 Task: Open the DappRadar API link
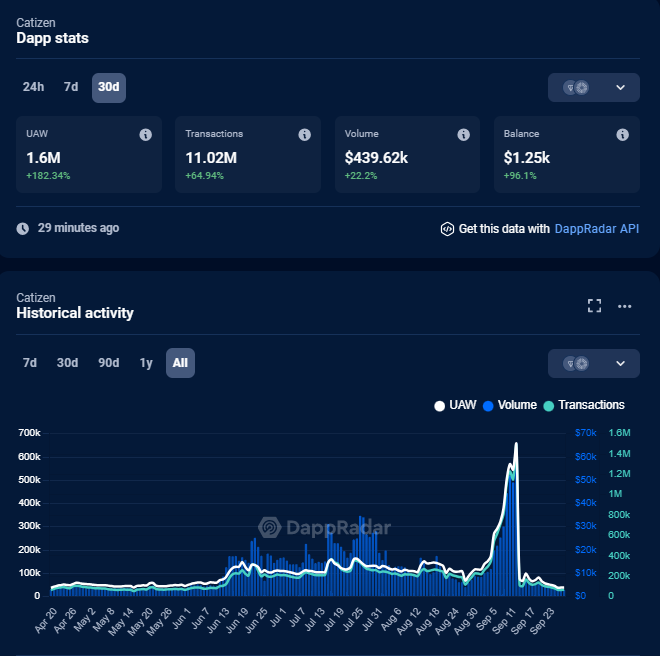click(x=596, y=229)
